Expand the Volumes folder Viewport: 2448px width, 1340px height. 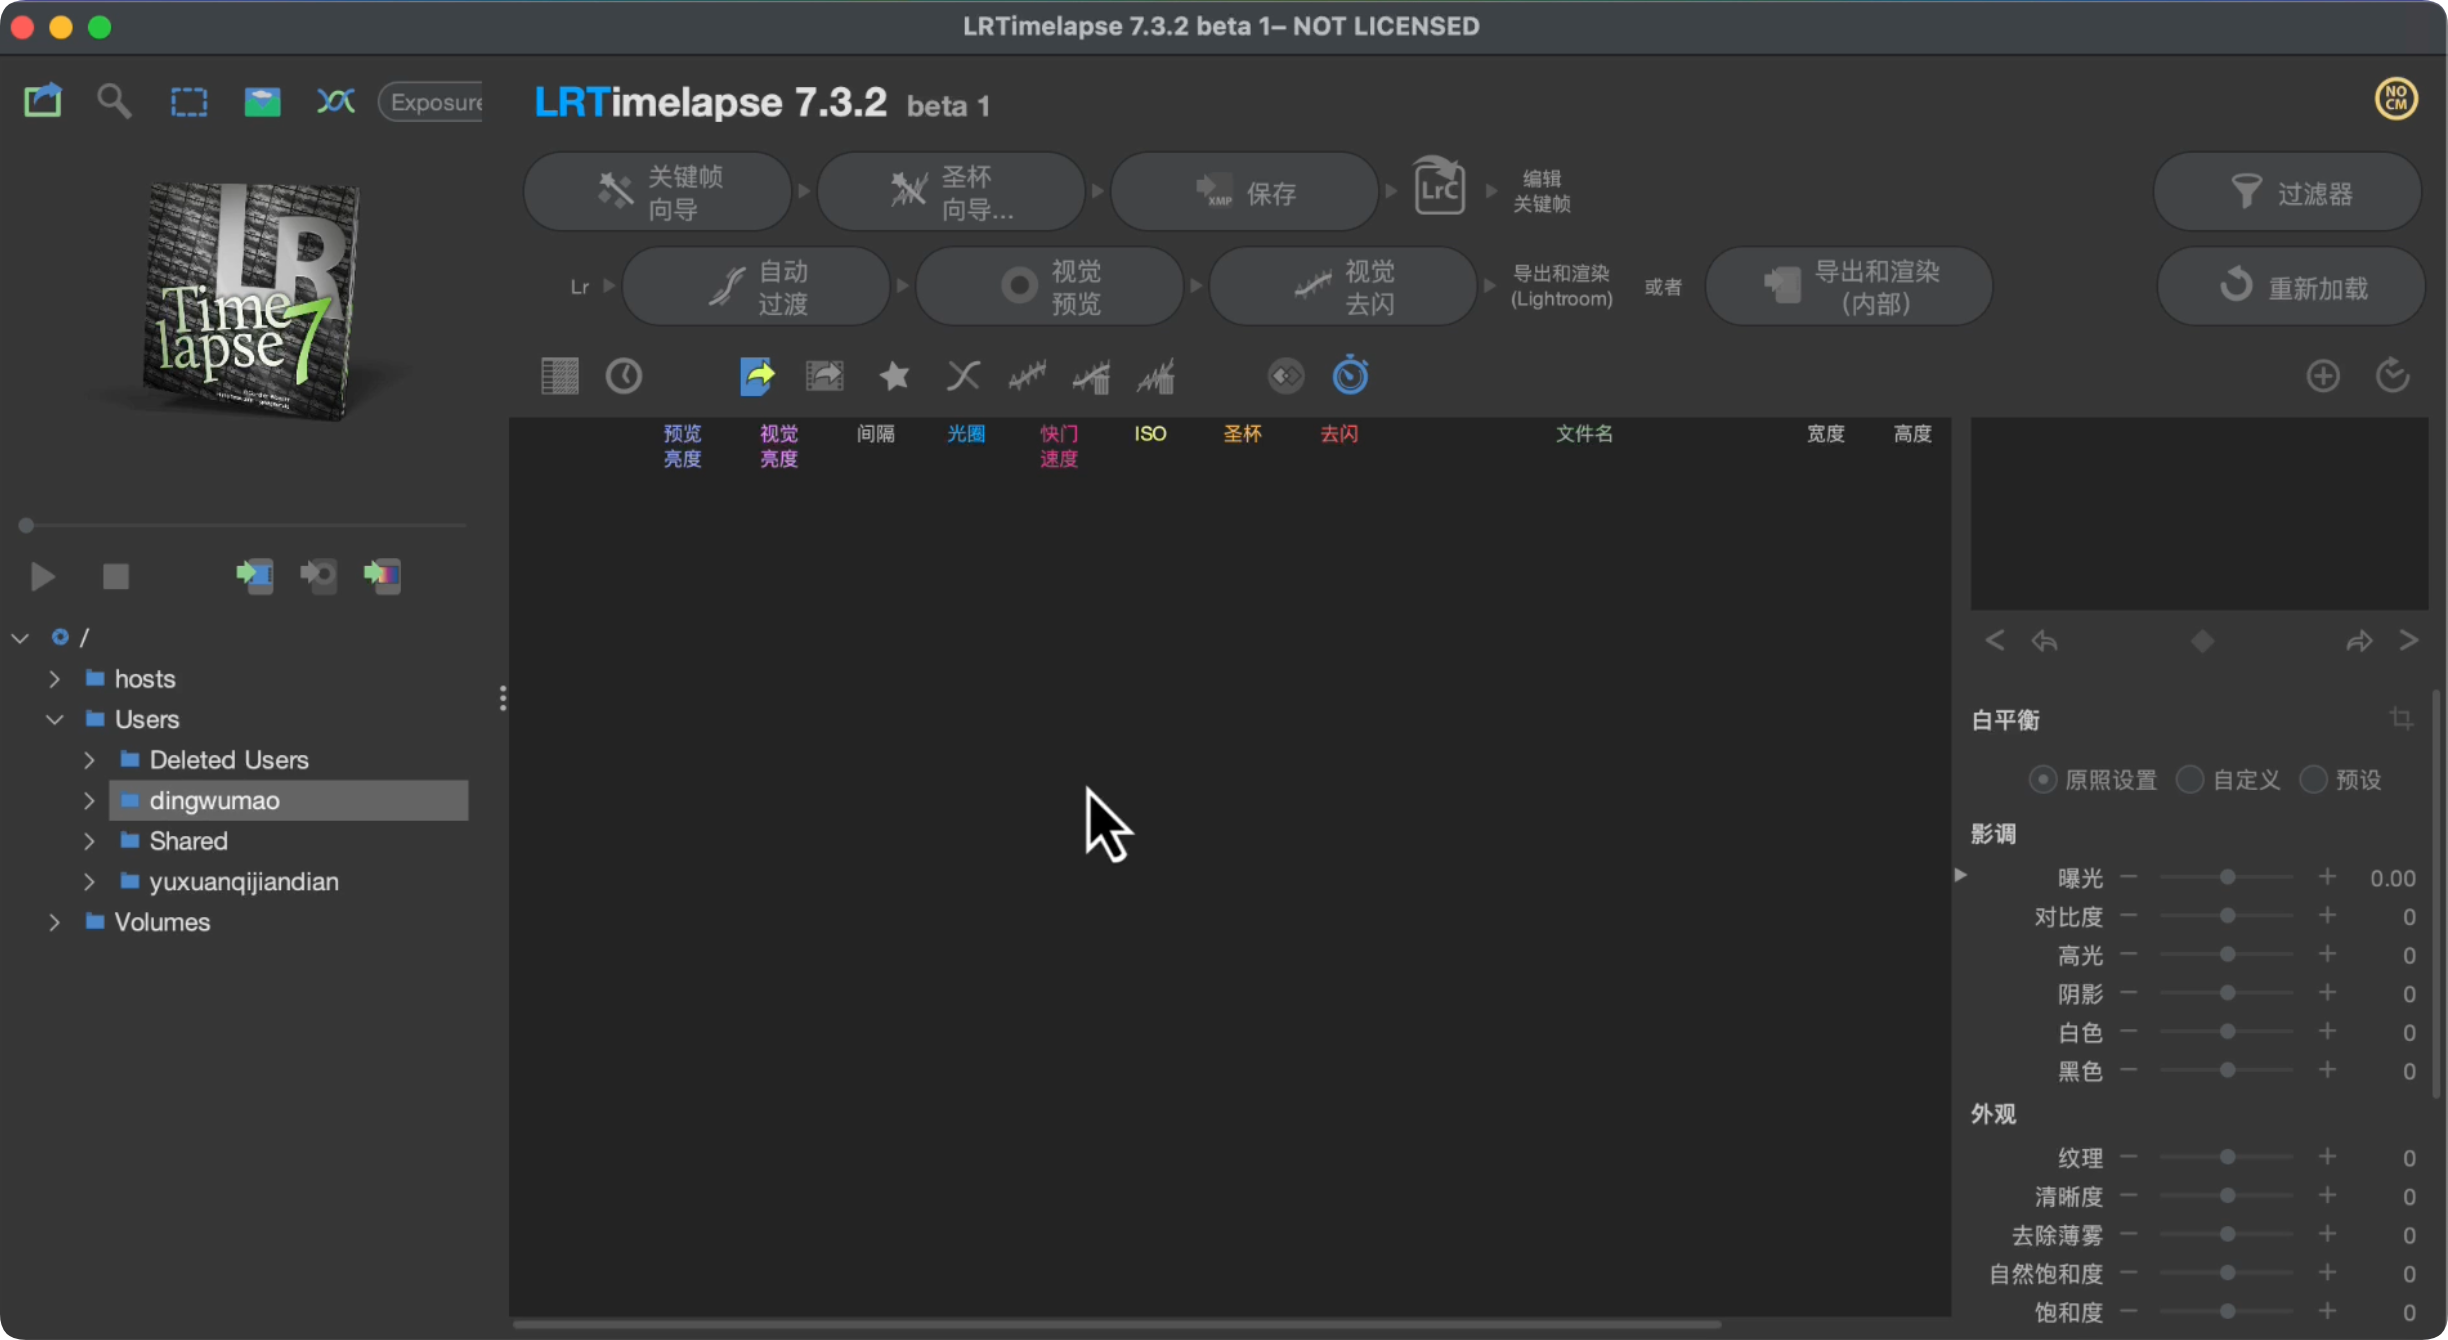55,922
